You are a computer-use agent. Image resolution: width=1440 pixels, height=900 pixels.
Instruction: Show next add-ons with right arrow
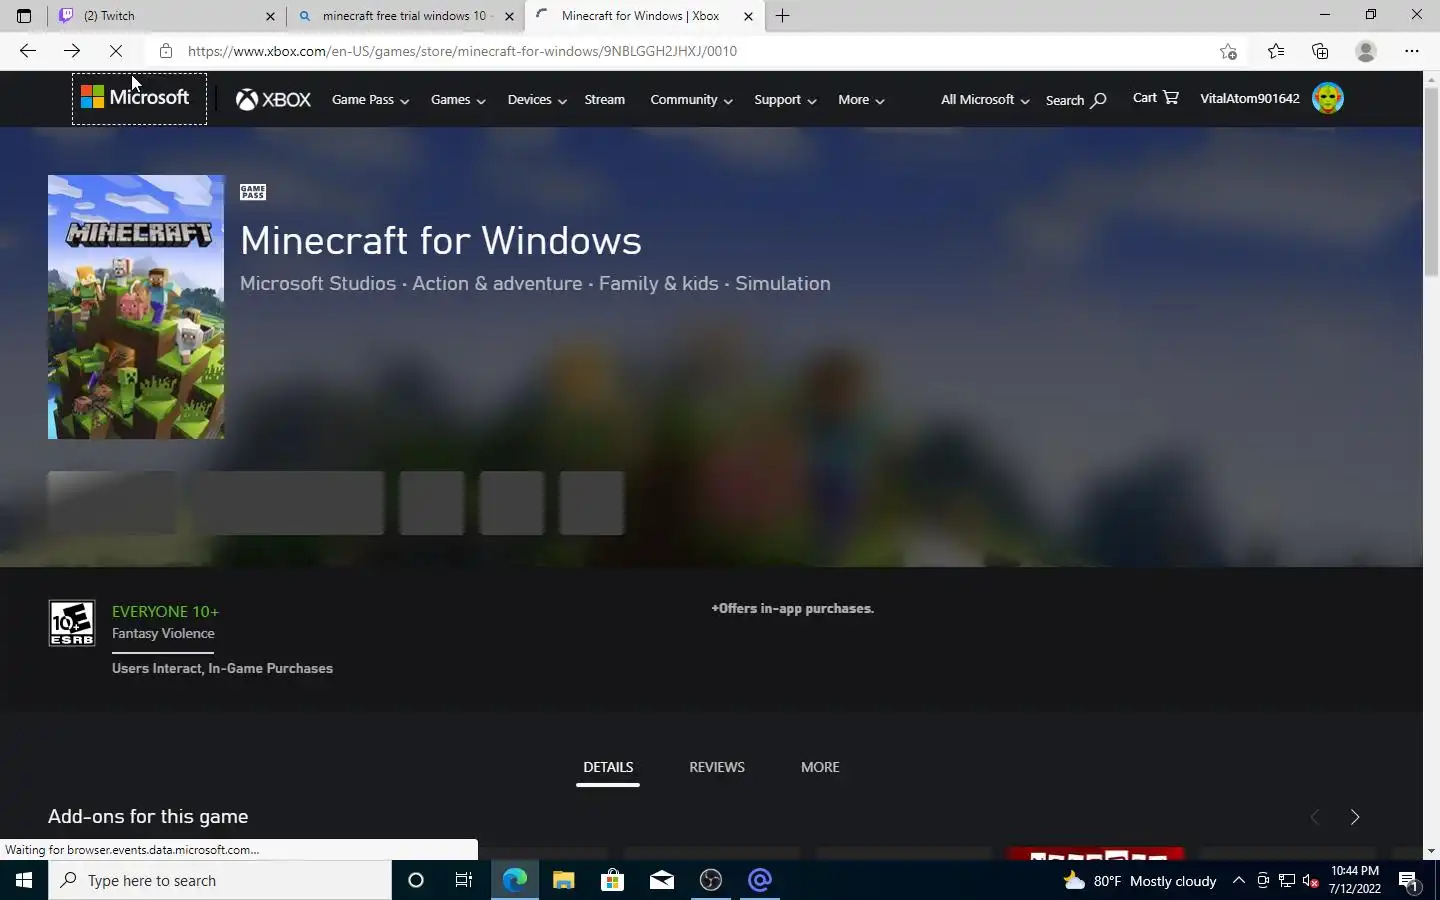pyautogui.click(x=1355, y=817)
